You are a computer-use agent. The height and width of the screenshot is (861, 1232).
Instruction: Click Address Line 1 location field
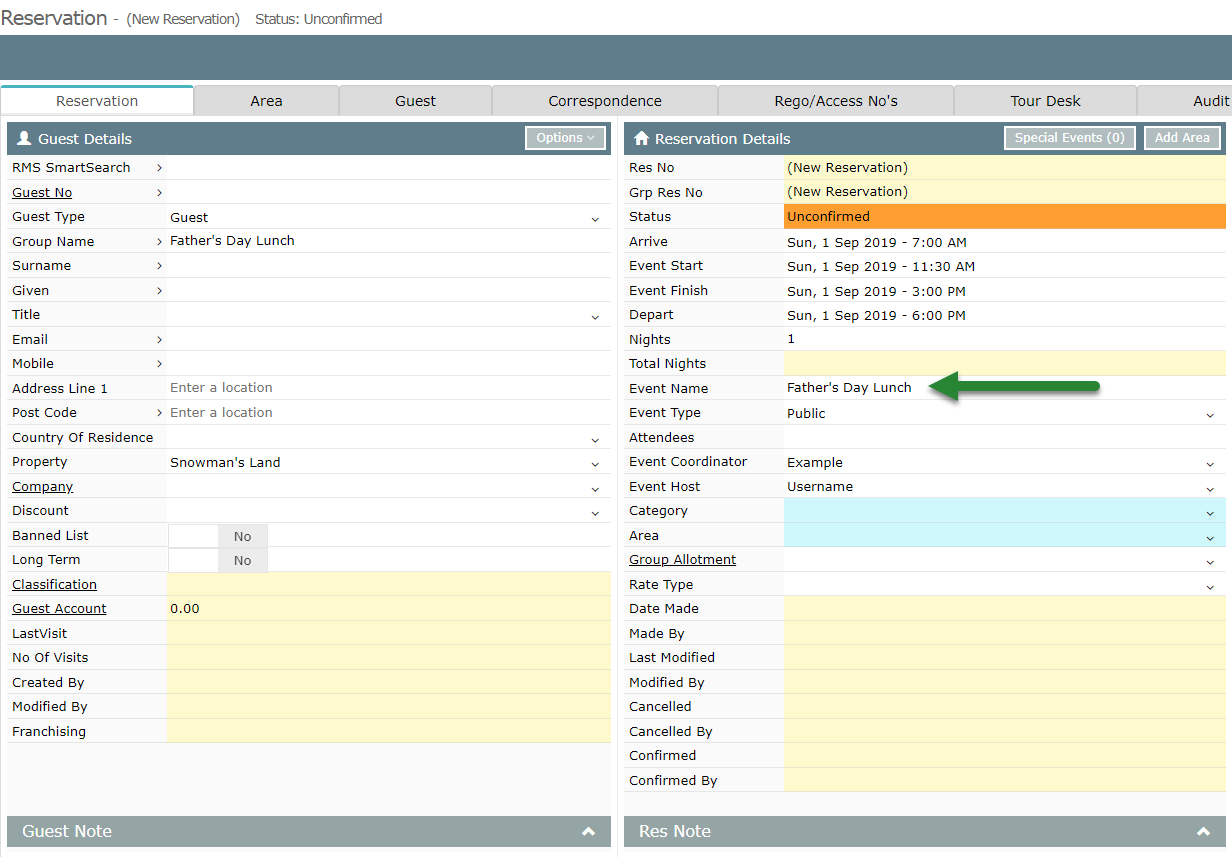389,388
